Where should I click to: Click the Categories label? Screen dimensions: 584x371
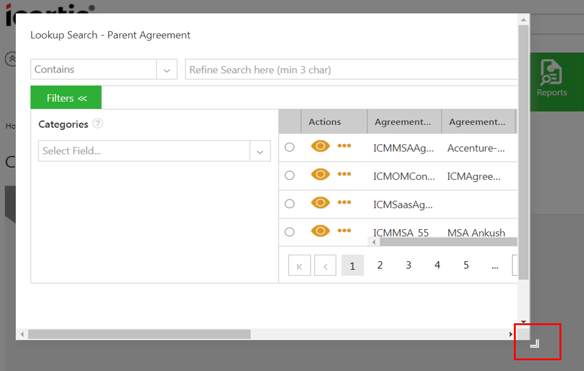(63, 124)
